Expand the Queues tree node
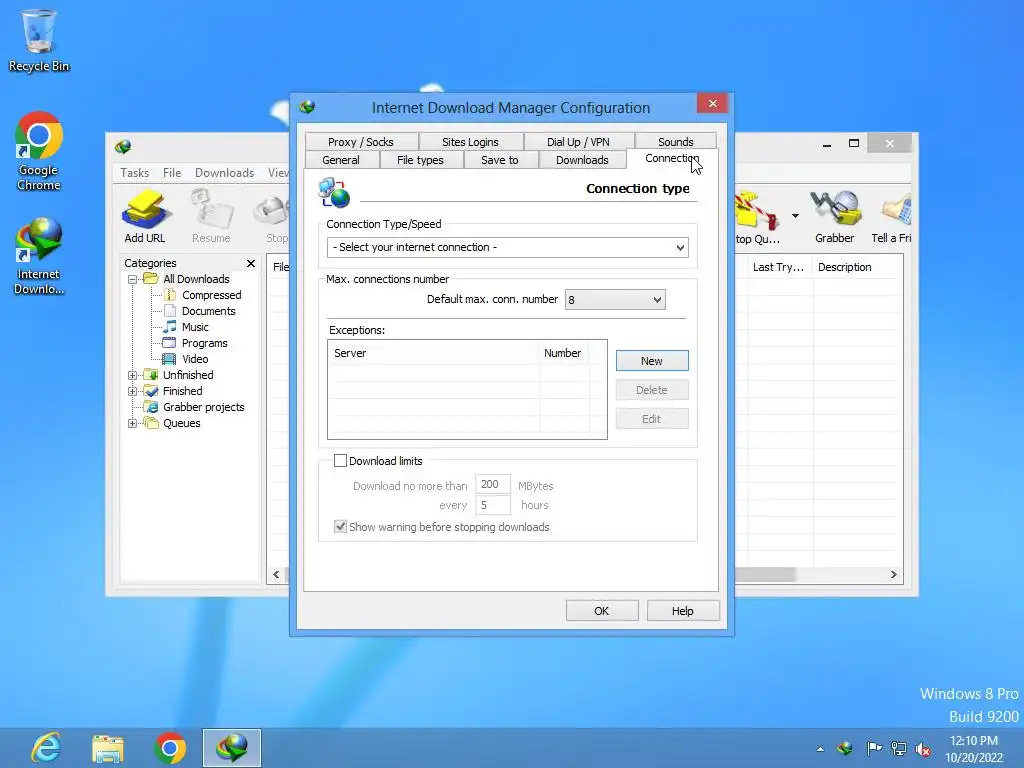The image size is (1024, 768). tap(133, 423)
